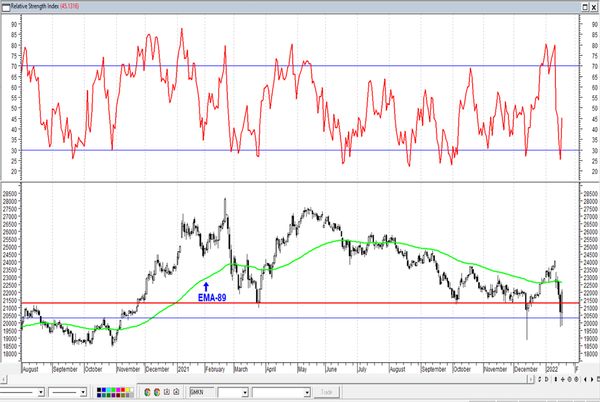Open the dropdown right of the GMKN field
Screen dimensions: 600x402
pyautogui.click(x=243, y=393)
